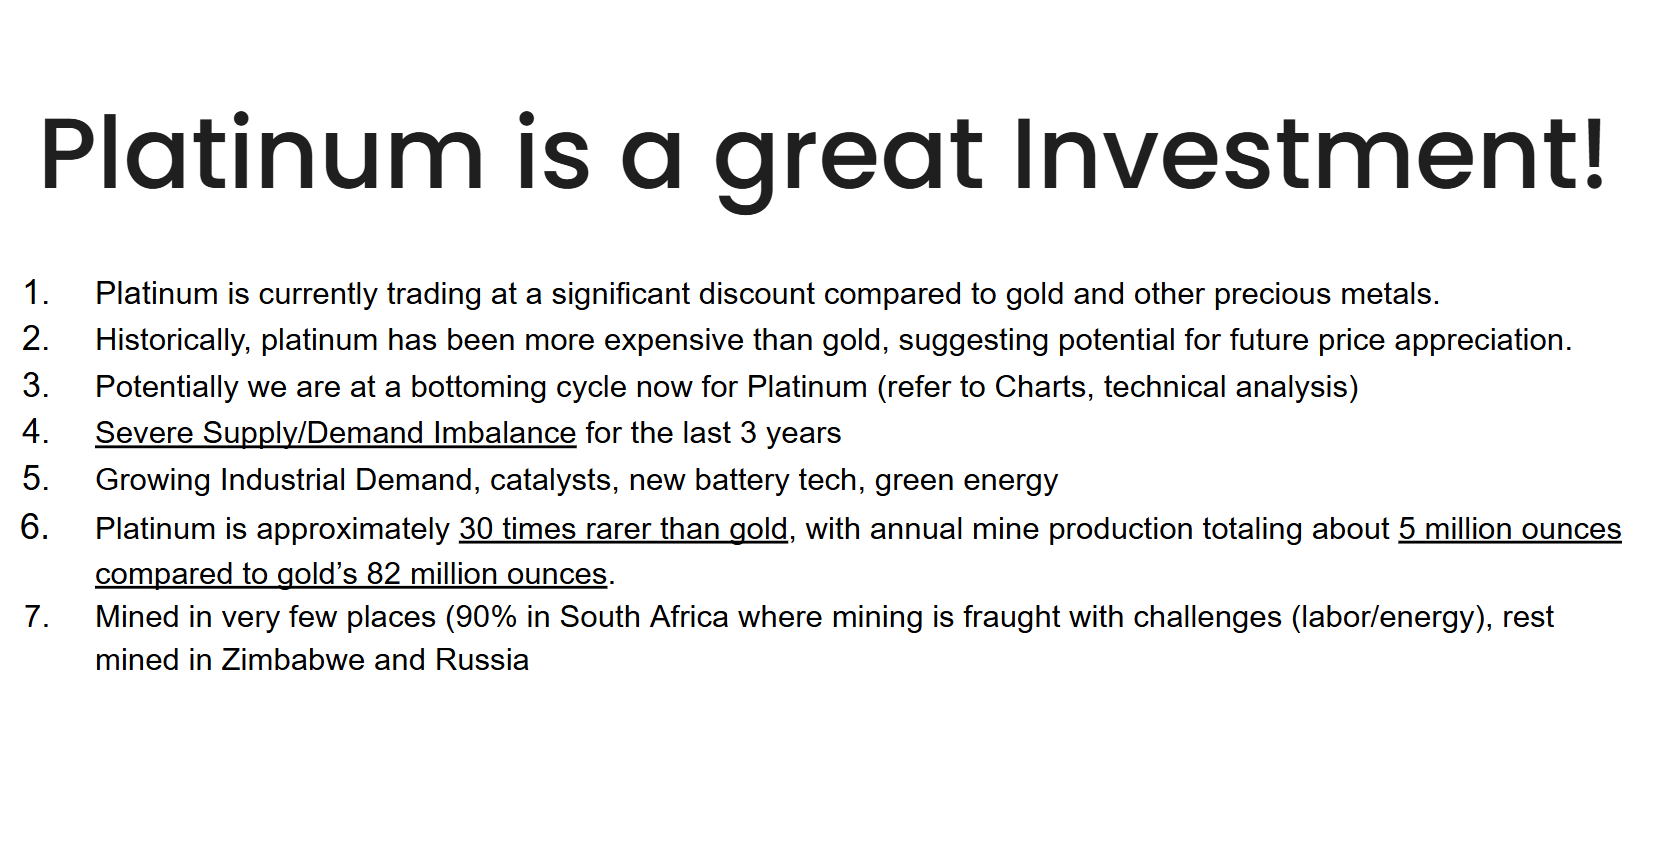Viewport: 1680px width, 842px height.
Task: Click the list number 1
Action: tap(36, 292)
